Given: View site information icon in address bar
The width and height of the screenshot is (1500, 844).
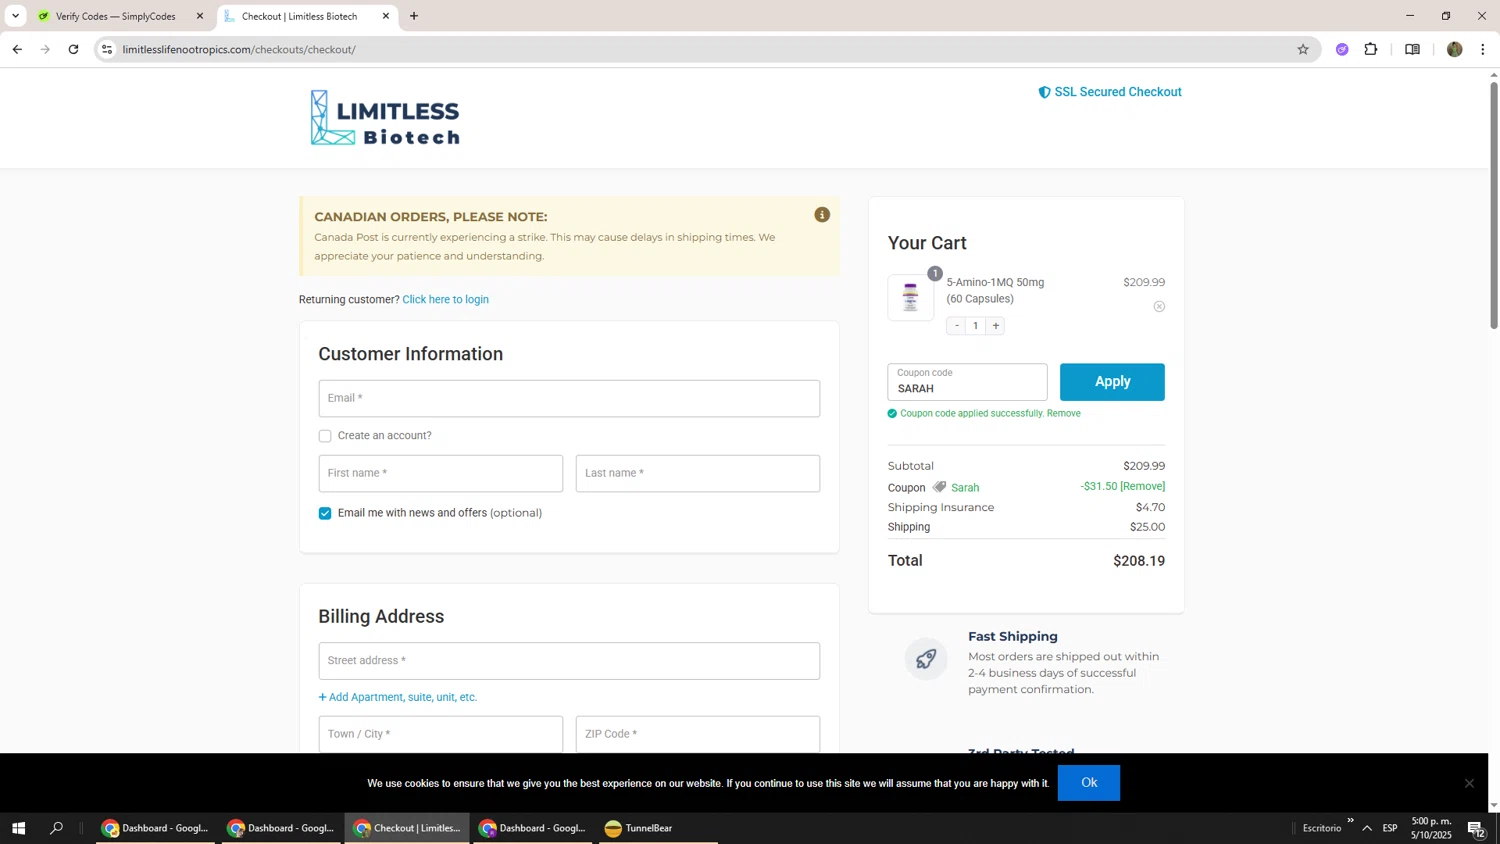Looking at the screenshot, I should 108,49.
